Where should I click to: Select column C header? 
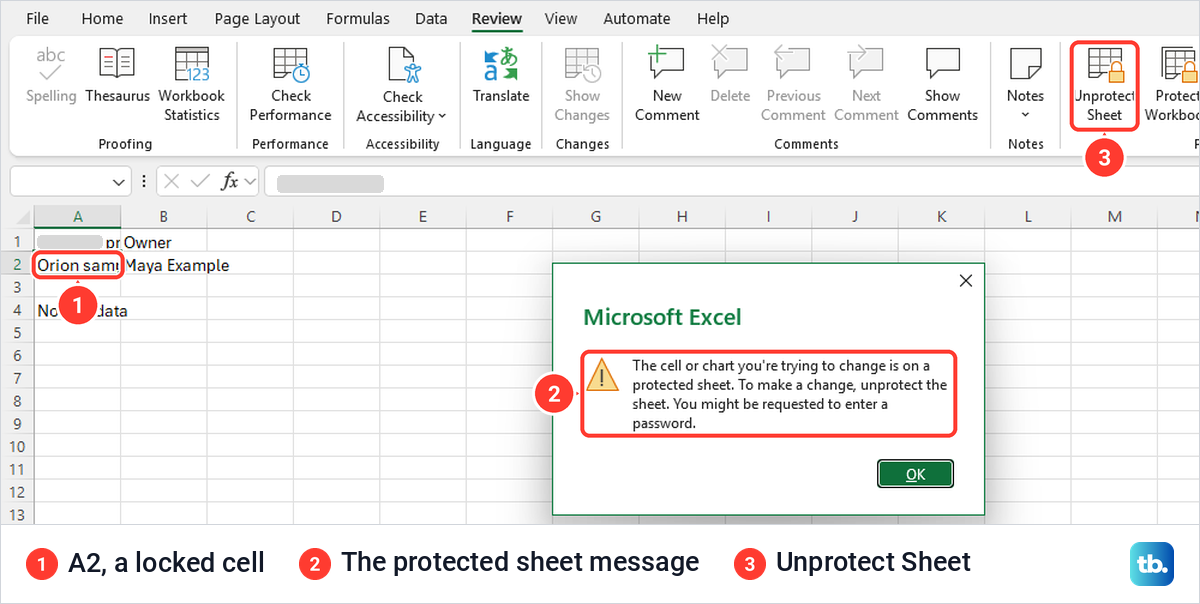pyautogui.click(x=250, y=216)
